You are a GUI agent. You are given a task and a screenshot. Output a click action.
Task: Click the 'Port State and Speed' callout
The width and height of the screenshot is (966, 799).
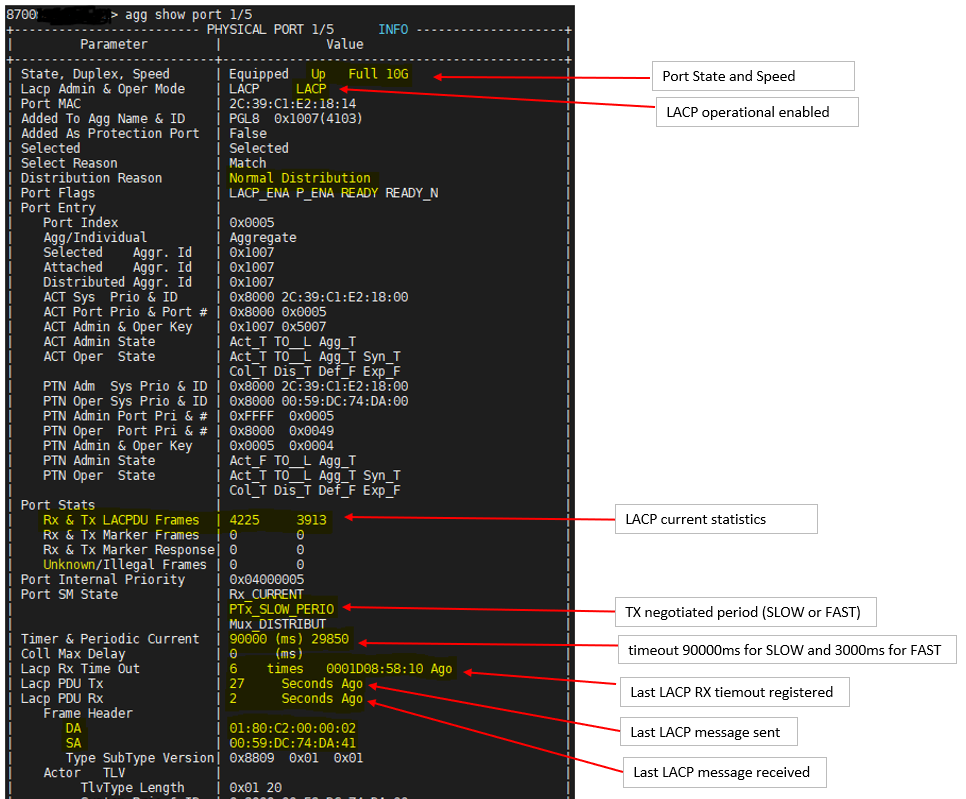click(753, 76)
